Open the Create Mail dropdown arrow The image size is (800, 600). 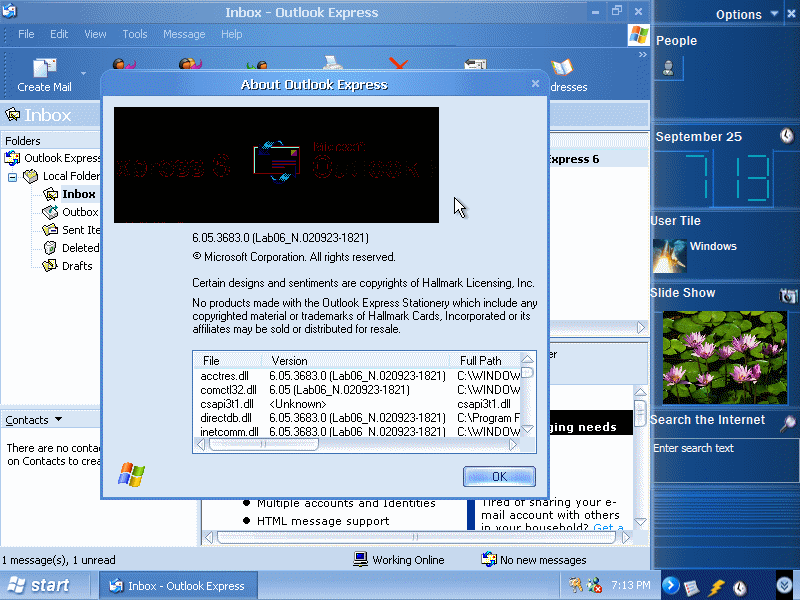click(x=83, y=73)
